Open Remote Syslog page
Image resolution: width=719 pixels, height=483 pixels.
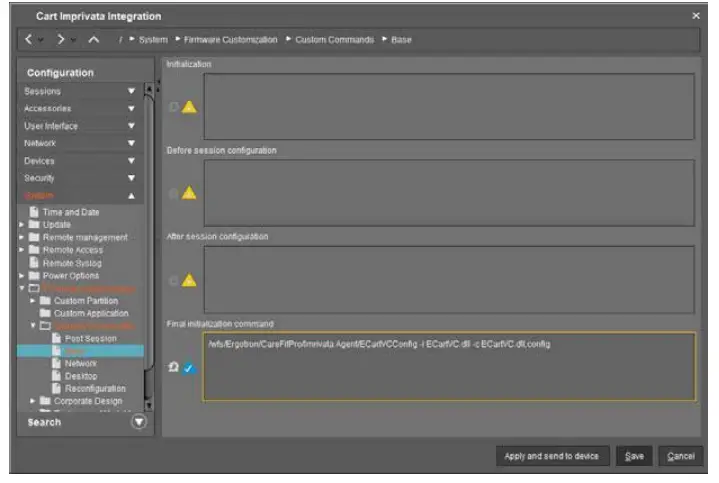click(x=72, y=263)
